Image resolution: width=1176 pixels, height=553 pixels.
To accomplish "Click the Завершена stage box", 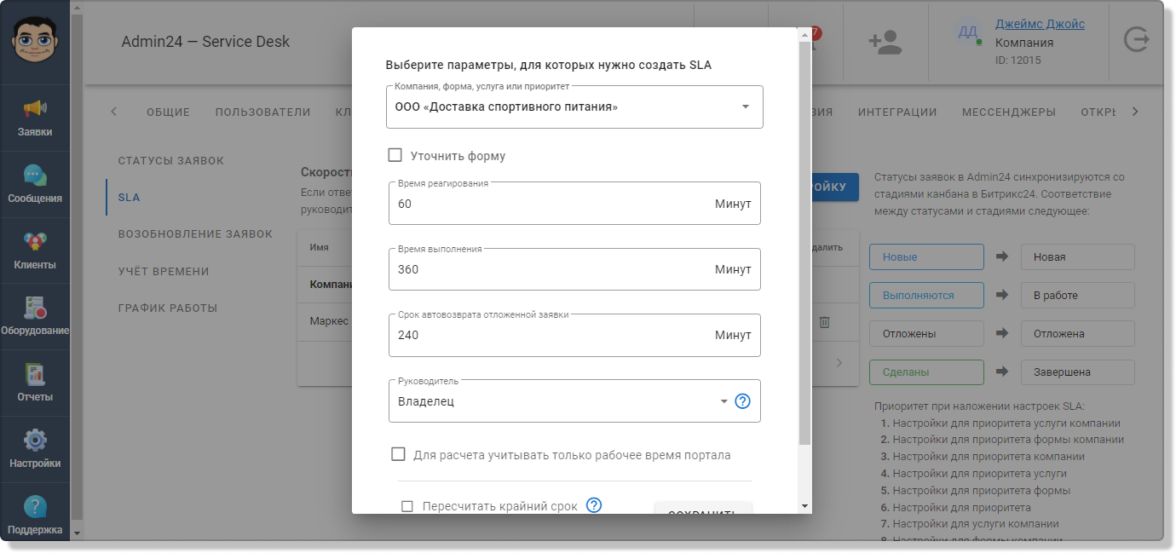I will 1078,372.
